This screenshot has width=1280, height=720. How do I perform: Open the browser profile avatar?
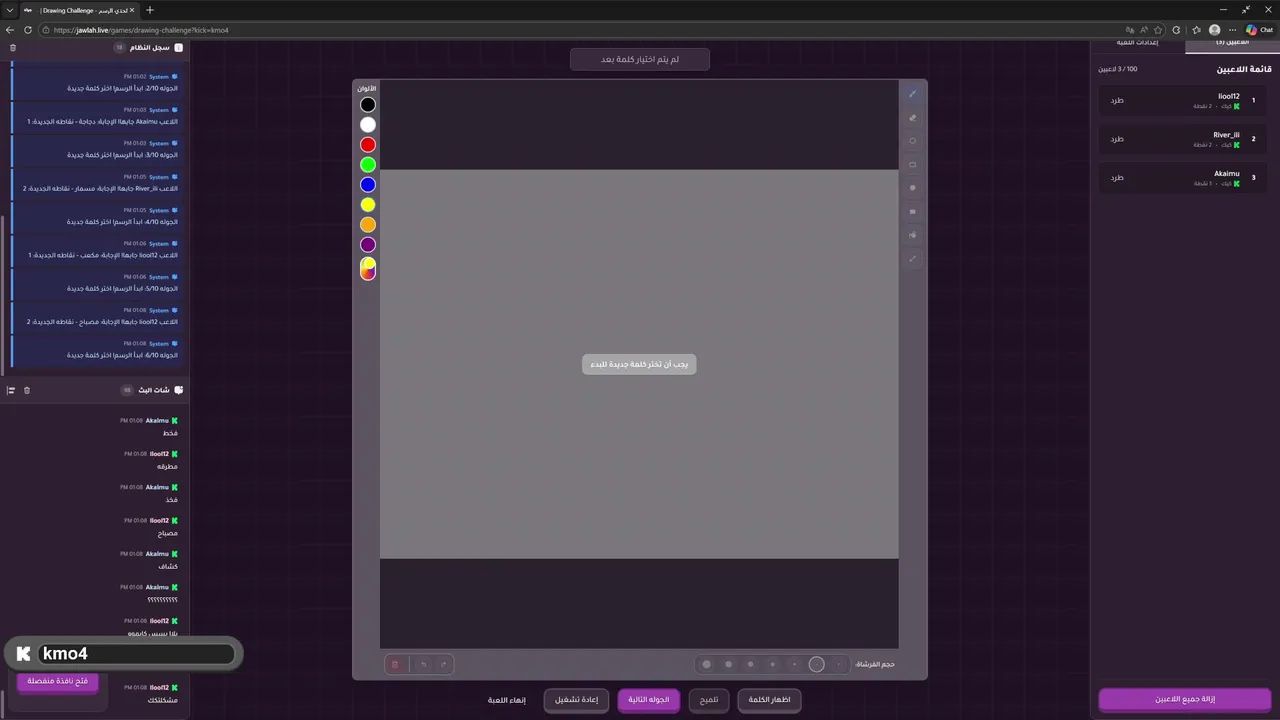click(1214, 30)
